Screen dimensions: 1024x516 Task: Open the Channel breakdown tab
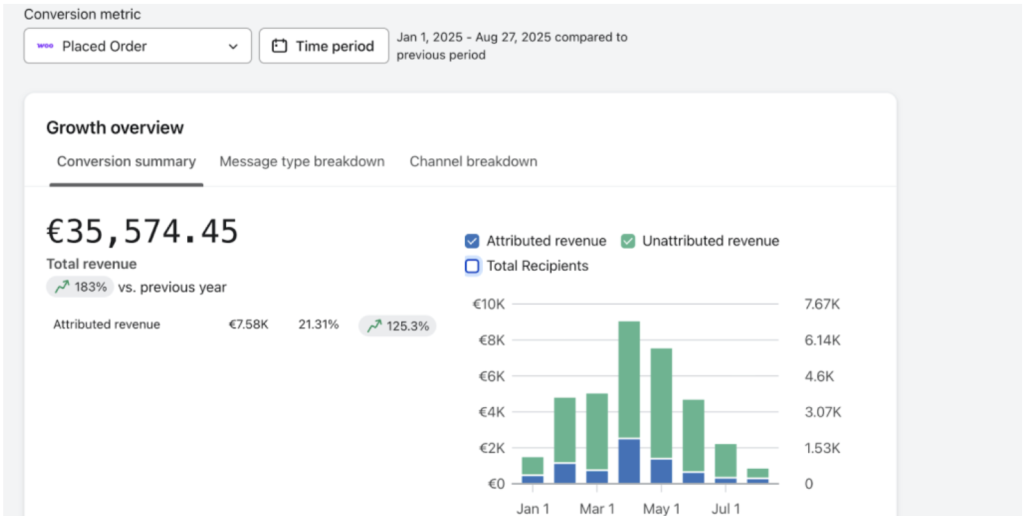click(473, 162)
